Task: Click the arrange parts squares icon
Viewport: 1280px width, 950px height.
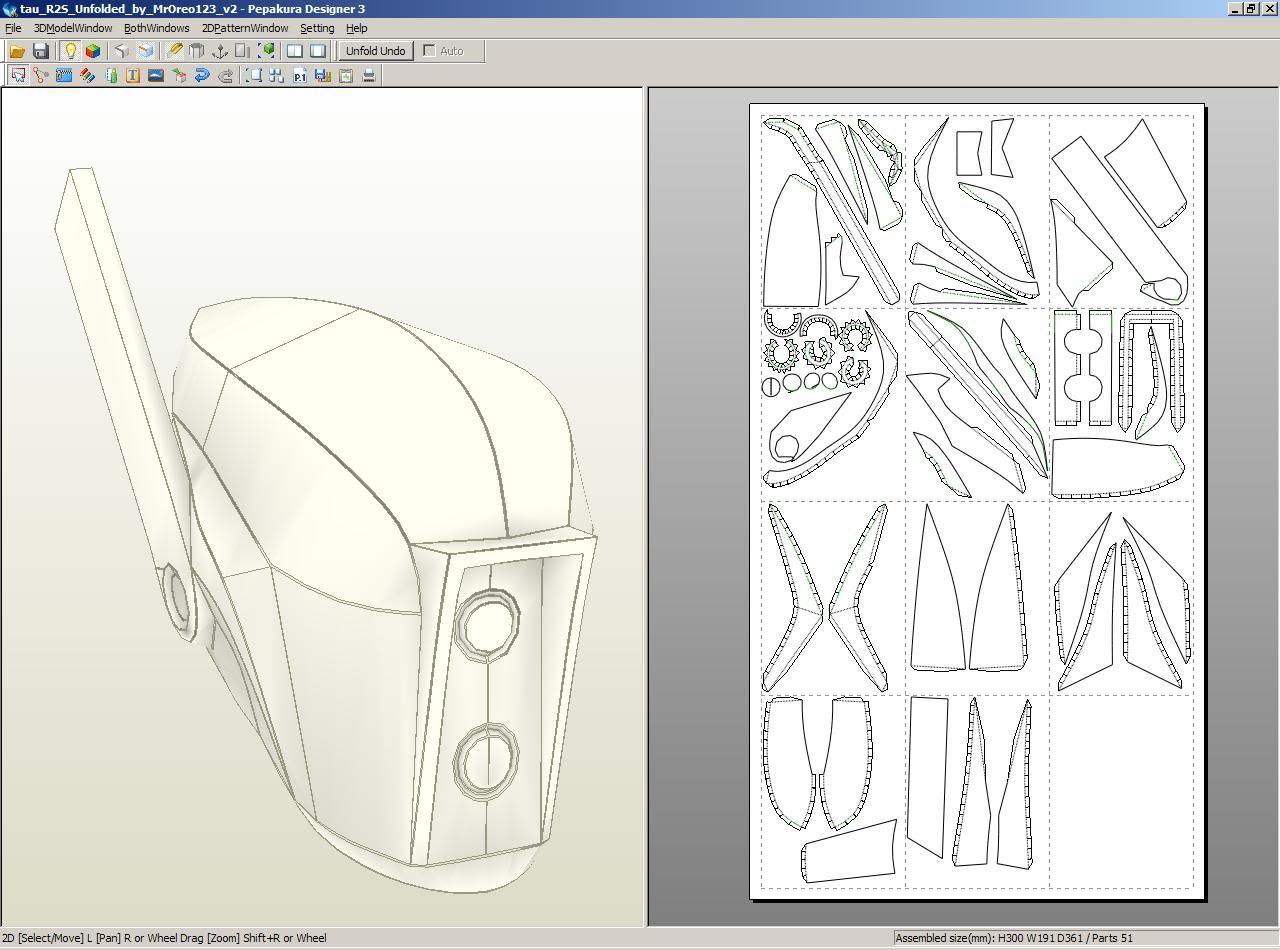Action: click(277, 75)
